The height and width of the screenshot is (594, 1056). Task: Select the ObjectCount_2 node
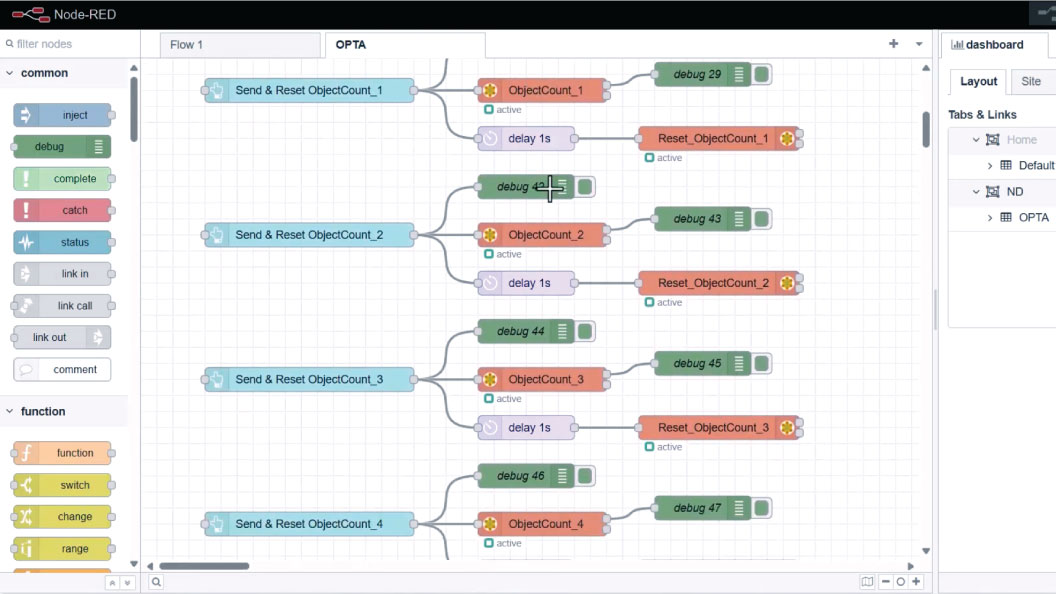pyautogui.click(x=544, y=235)
